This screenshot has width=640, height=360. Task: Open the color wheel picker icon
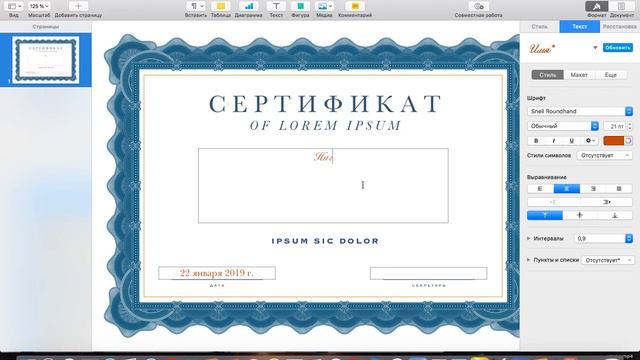tap(629, 141)
